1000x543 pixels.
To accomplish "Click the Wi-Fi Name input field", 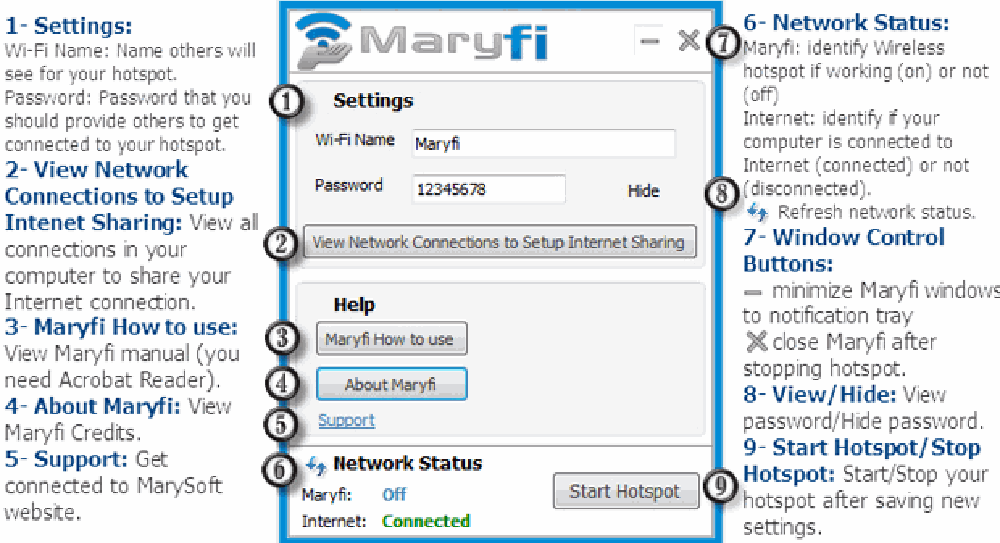I will 543,144.
